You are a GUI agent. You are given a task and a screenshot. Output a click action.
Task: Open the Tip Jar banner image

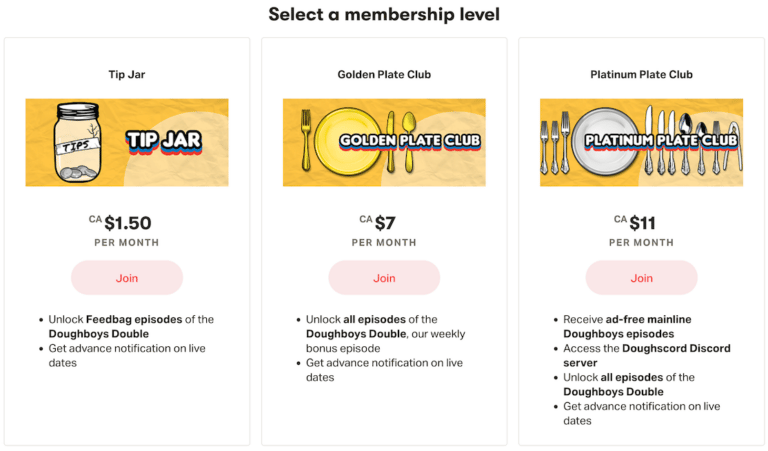coord(127,142)
